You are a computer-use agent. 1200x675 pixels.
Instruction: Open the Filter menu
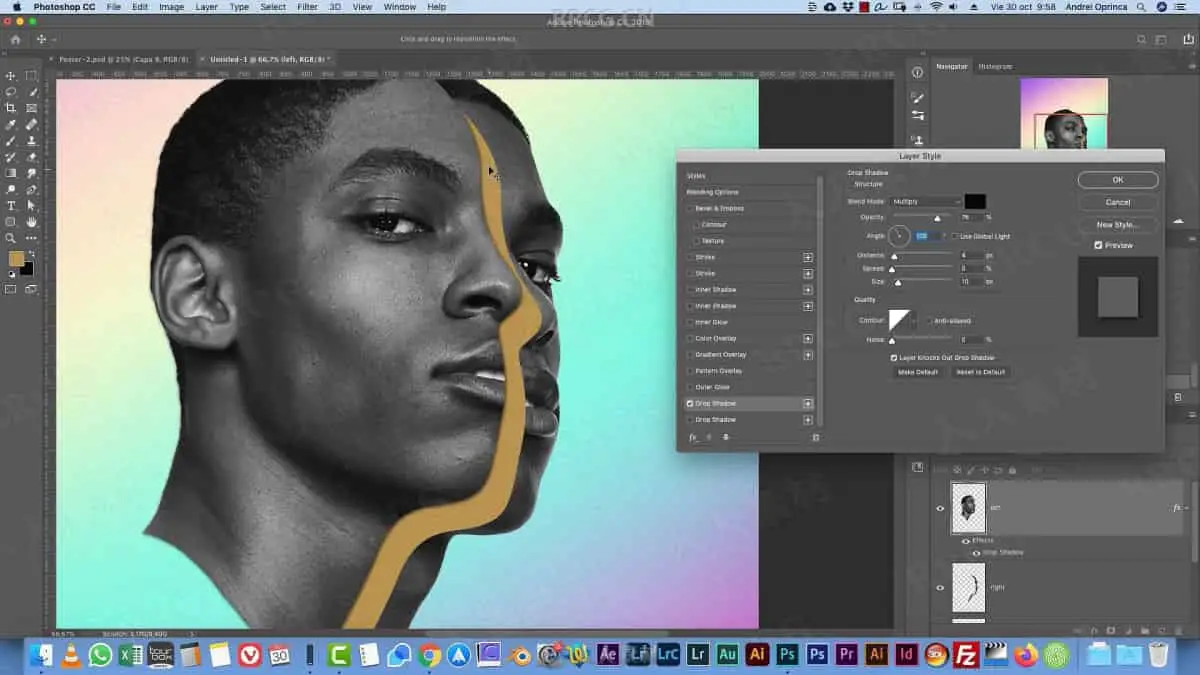click(307, 7)
